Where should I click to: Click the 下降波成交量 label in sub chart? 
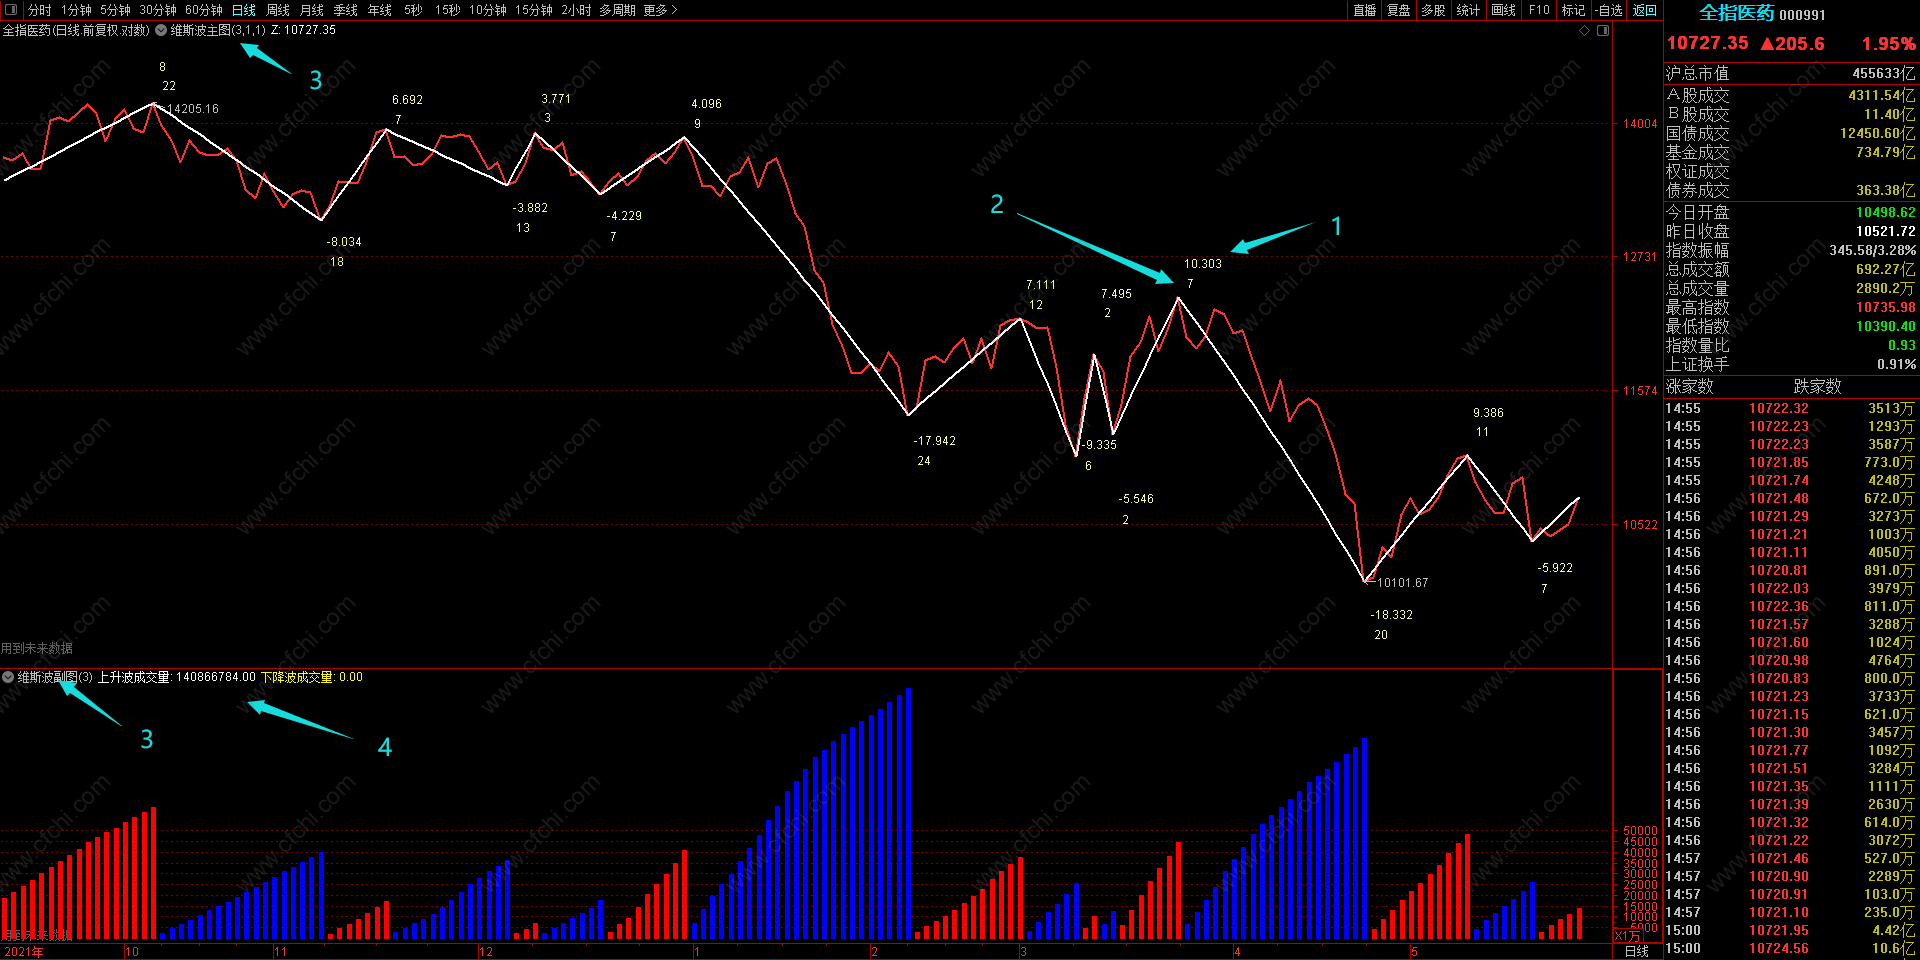point(298,677)
